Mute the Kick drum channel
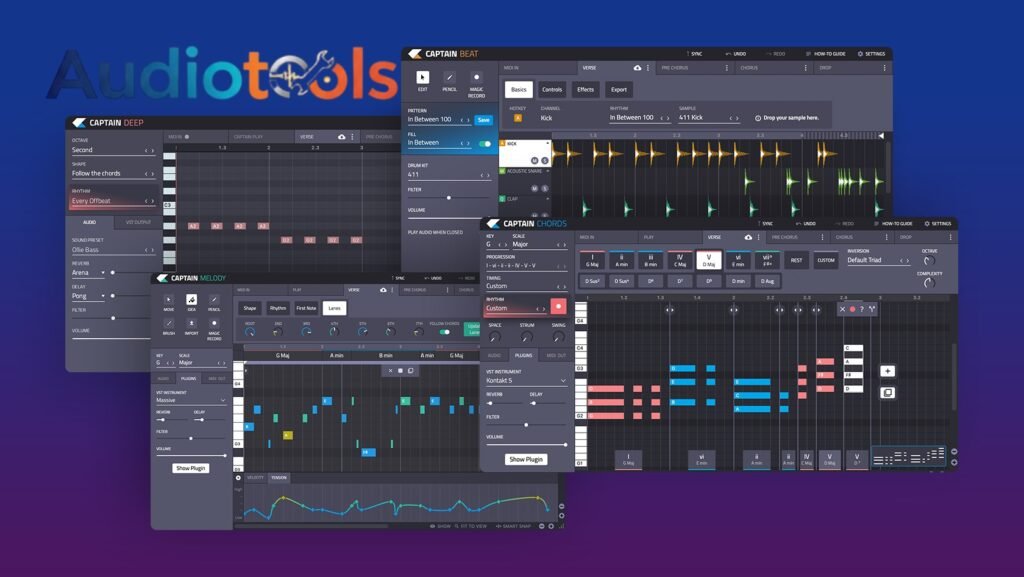This screenshot has height=577, width=1024. (x=534, y=160)
